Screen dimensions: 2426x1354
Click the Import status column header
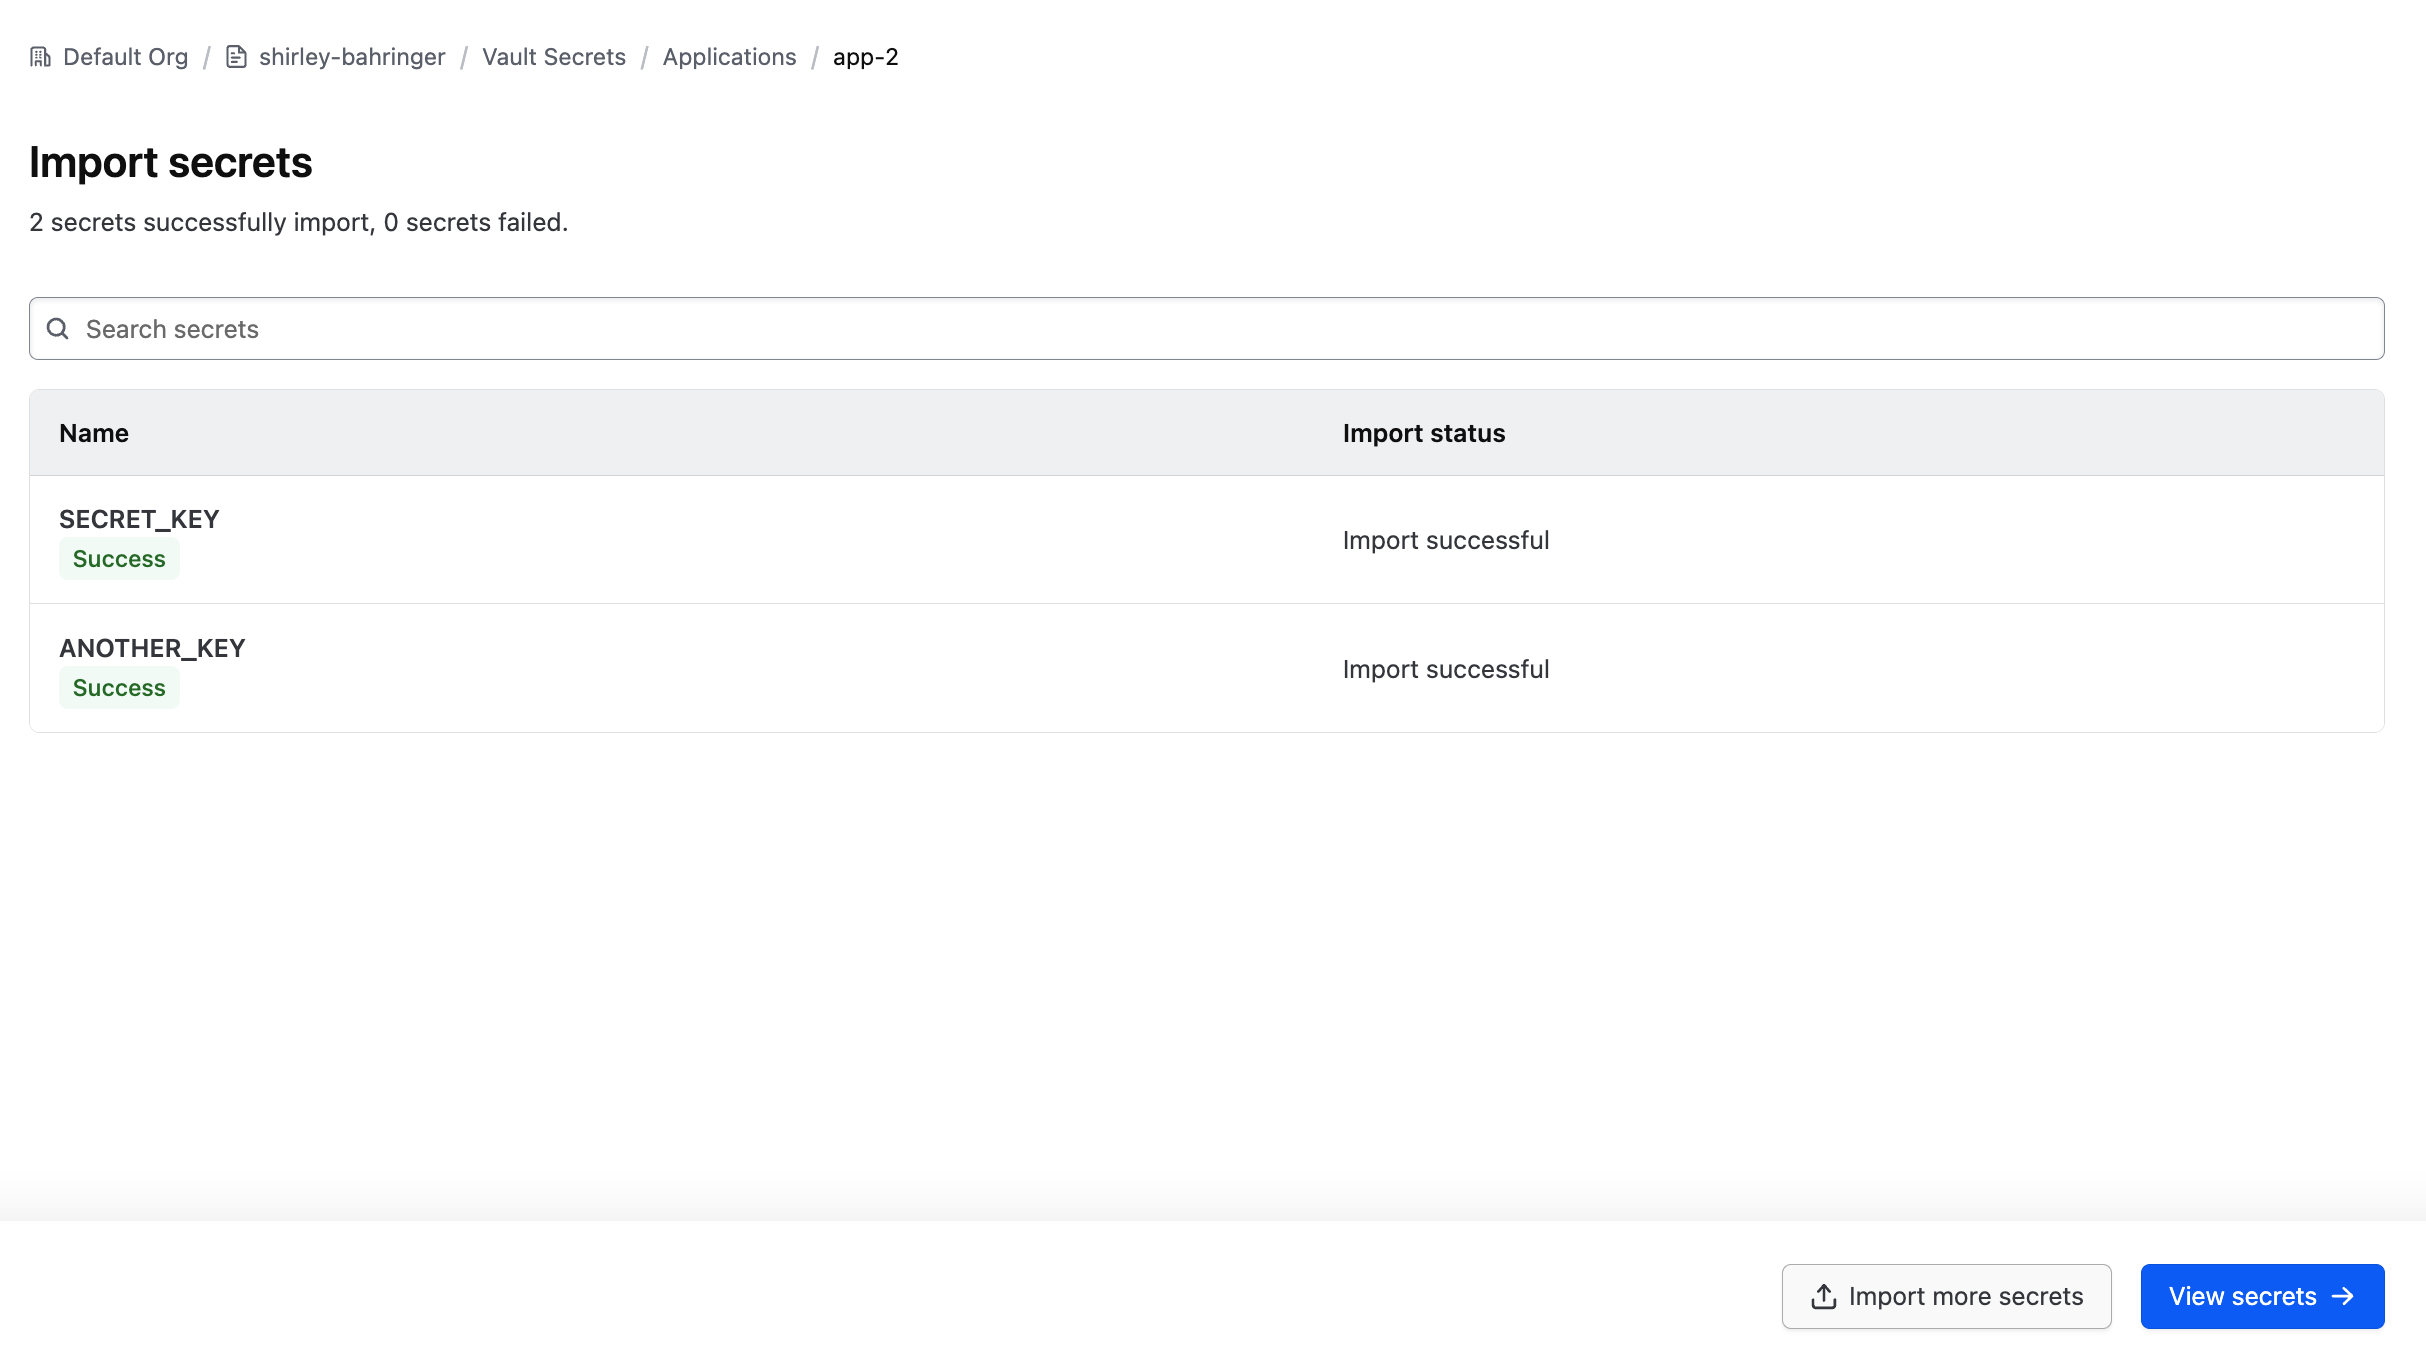pyautogui.click(x=1424, y=433)
